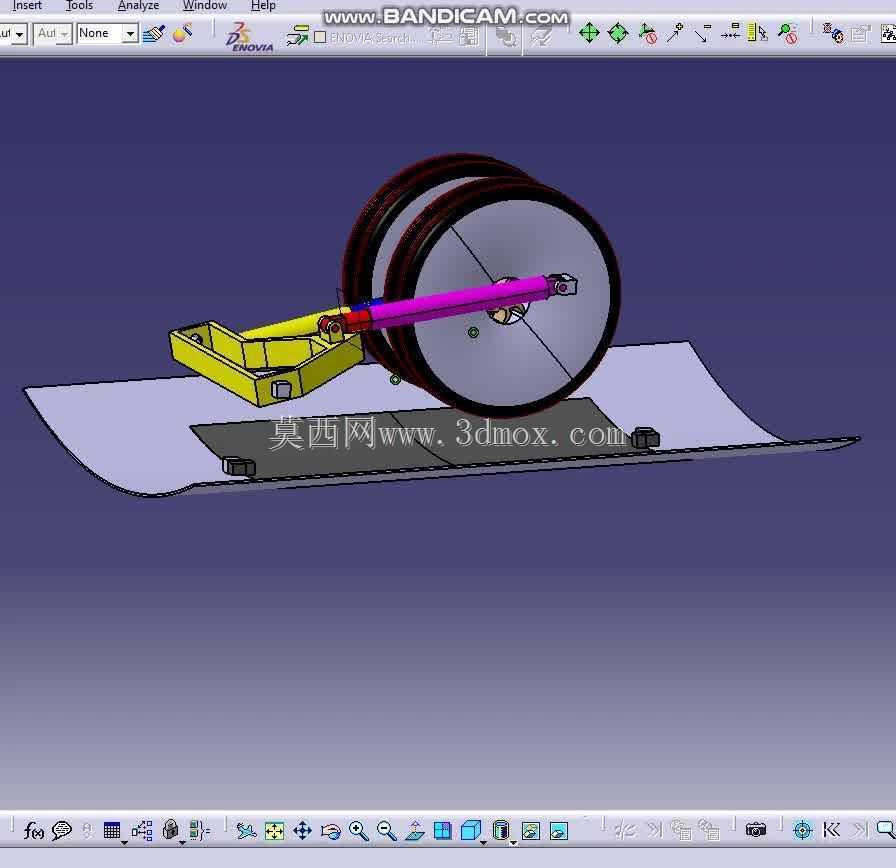The image size is (896, 868).
Task: Open the Formula f(x) tool
Action: point(34,830)
